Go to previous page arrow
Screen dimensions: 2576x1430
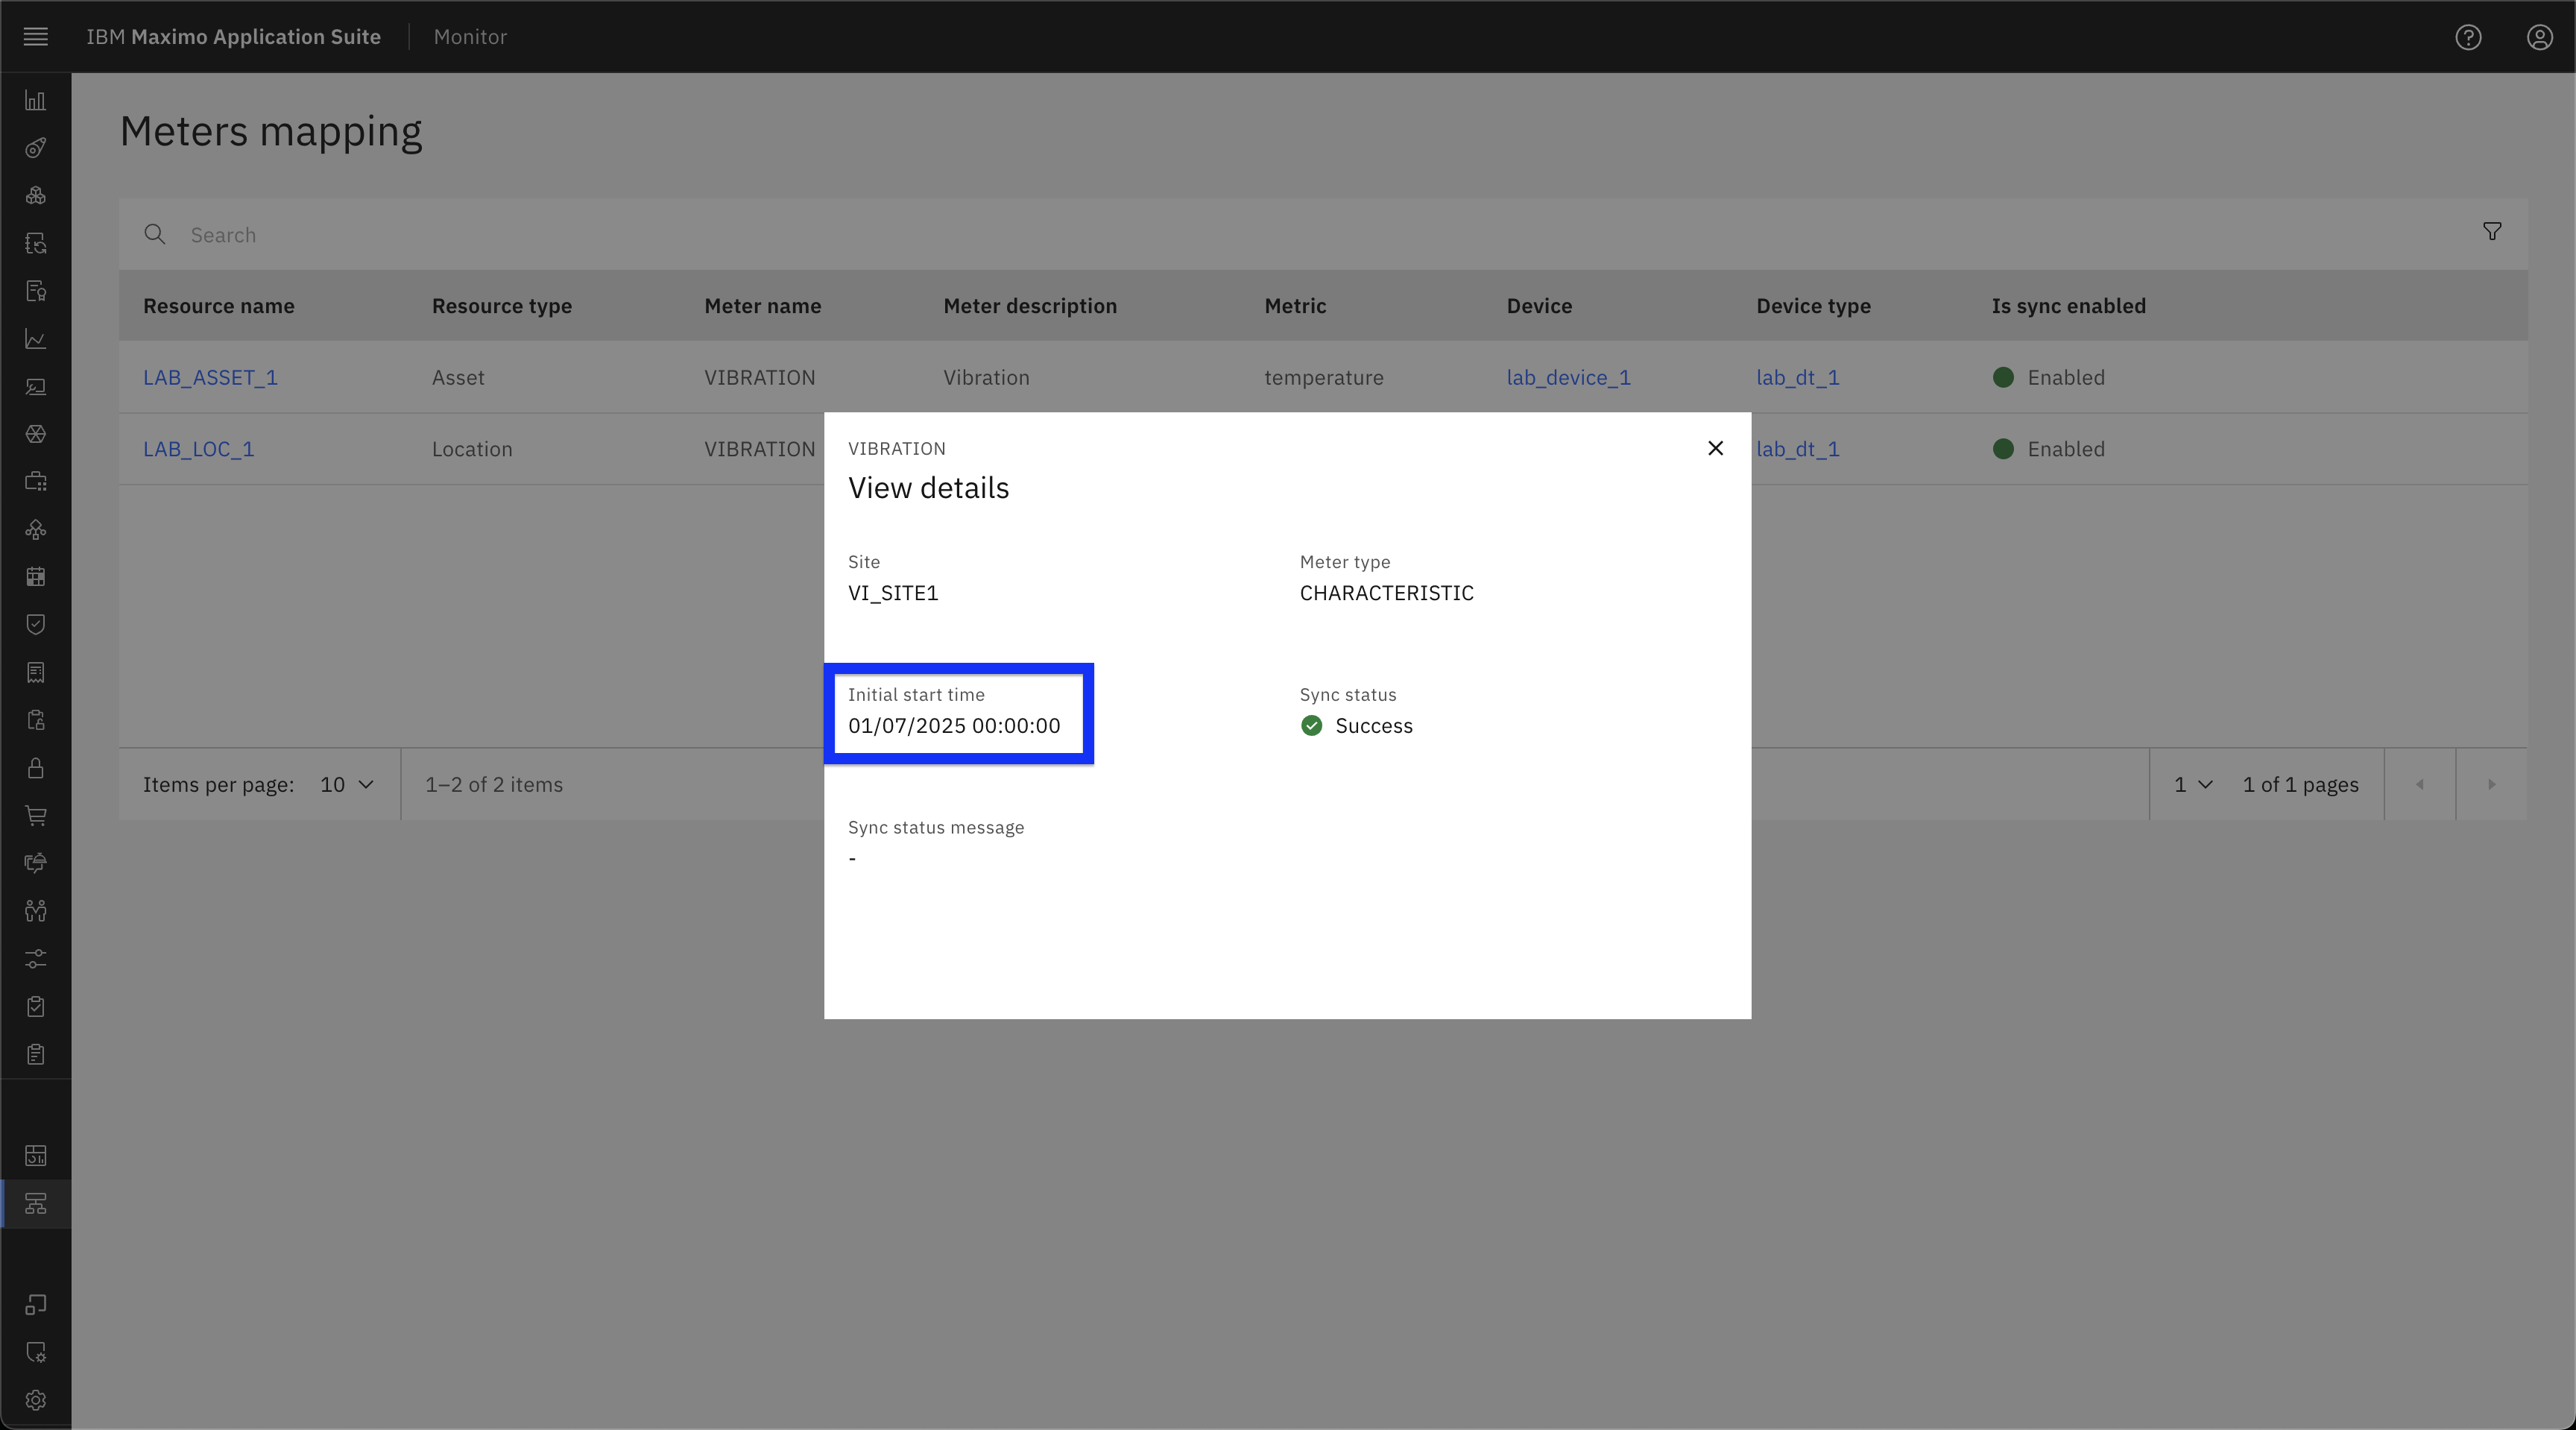tap(2420, 785)
